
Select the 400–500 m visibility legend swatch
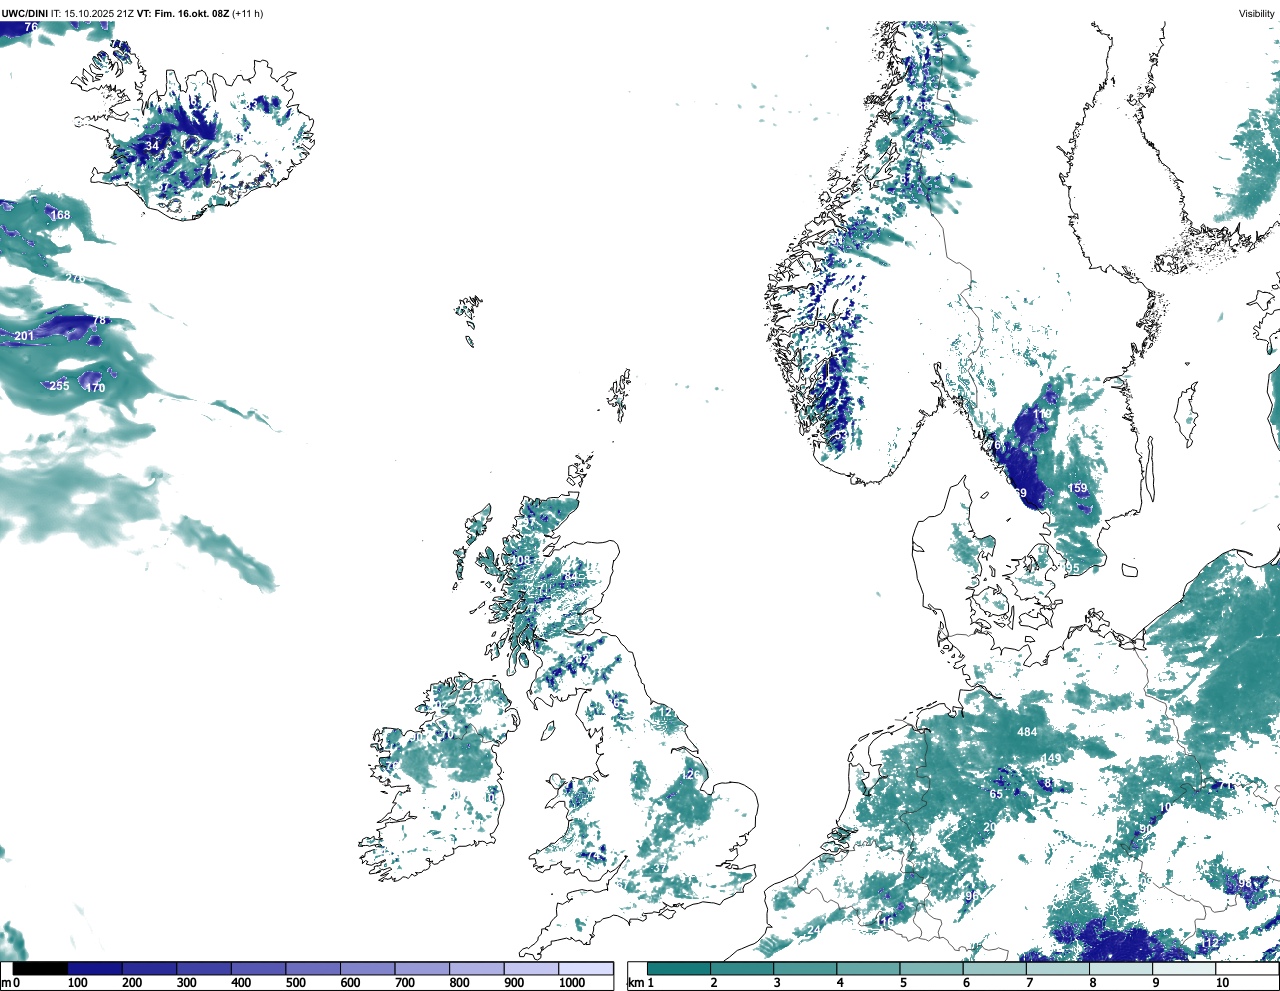(259, 968)
